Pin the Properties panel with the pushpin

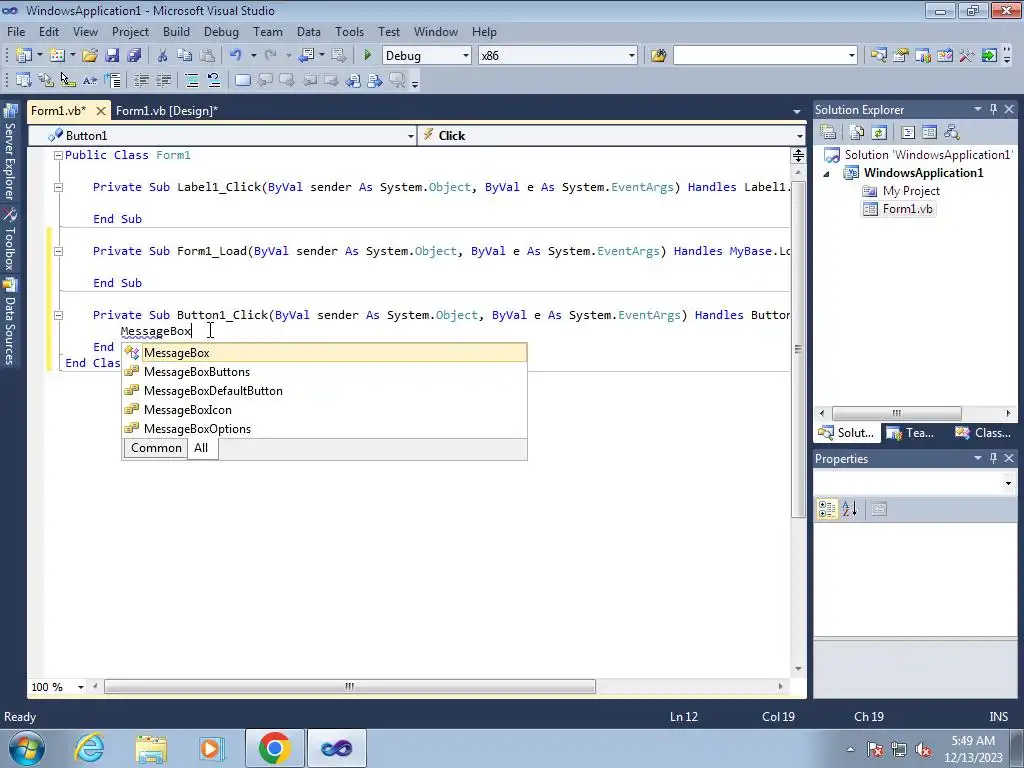(x=993, y=458)
